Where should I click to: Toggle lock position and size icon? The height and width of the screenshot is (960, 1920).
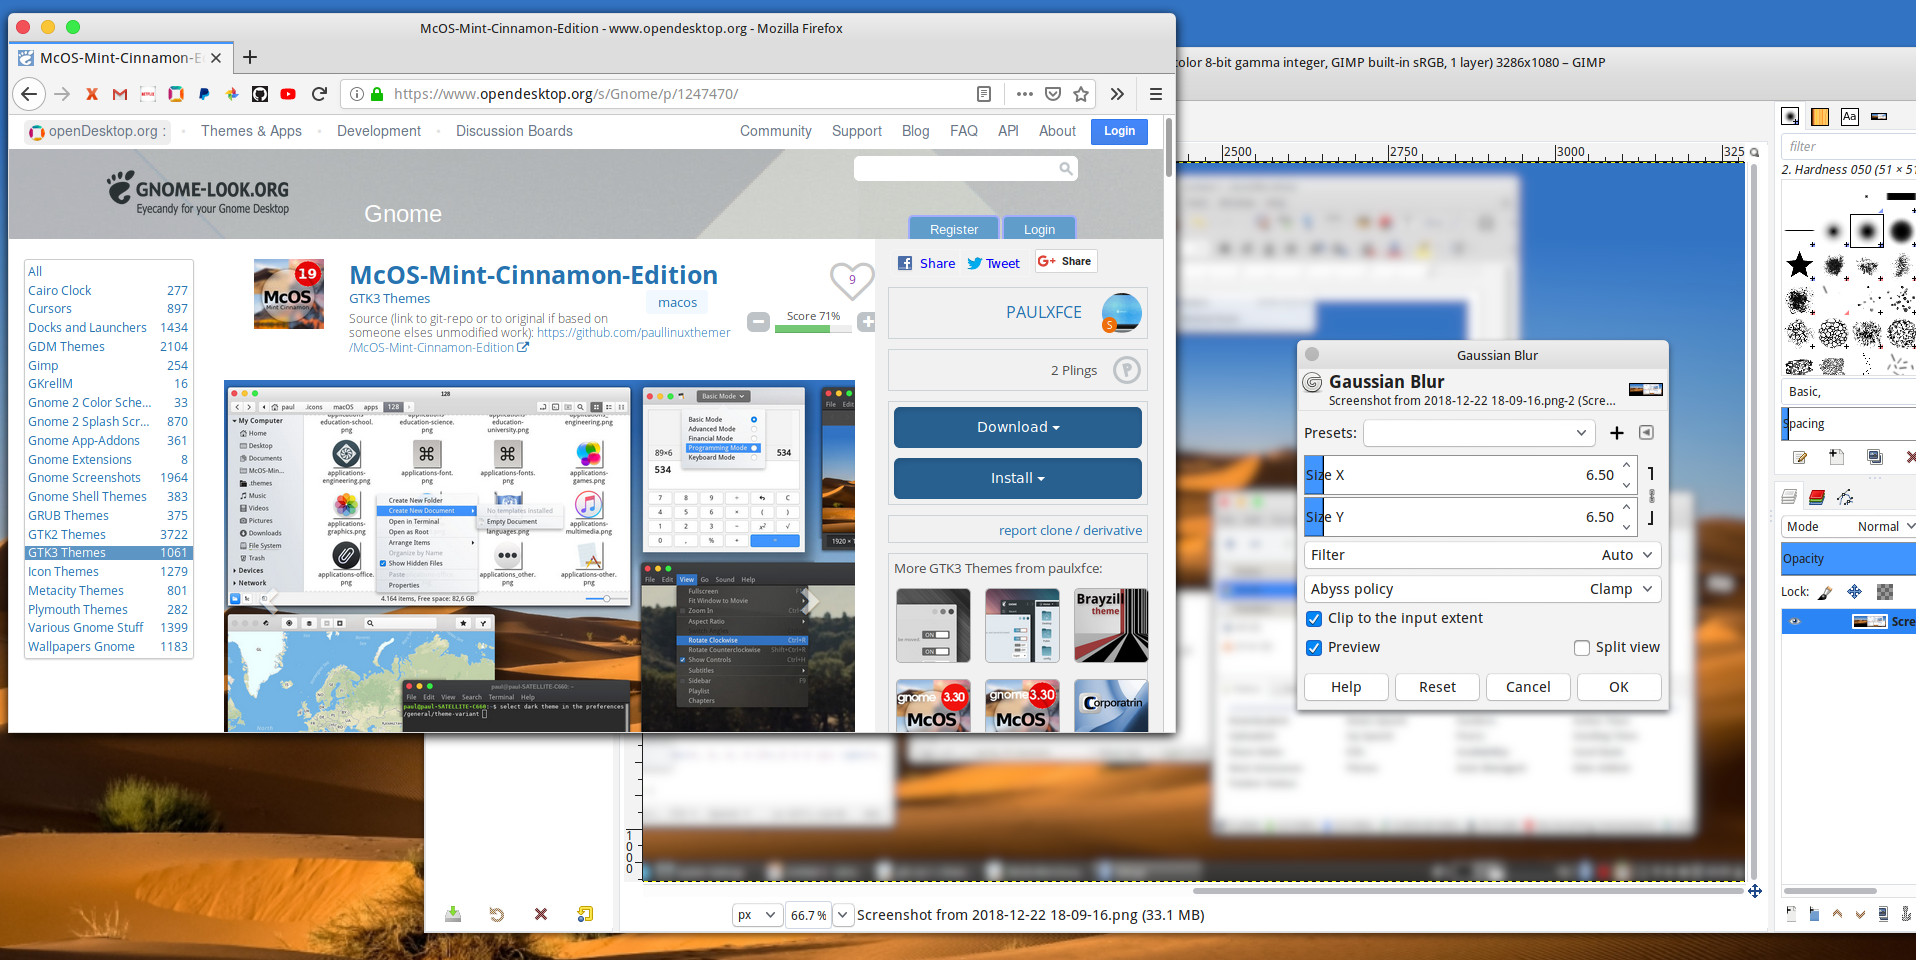1854,592
